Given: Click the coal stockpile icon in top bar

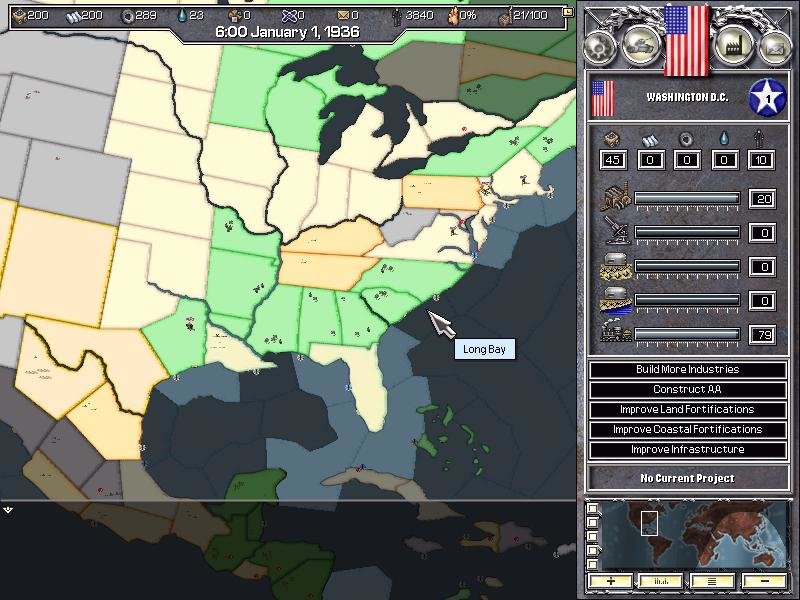Looking at the screenshot, I should pyautogui.click(x=19, y=16).
